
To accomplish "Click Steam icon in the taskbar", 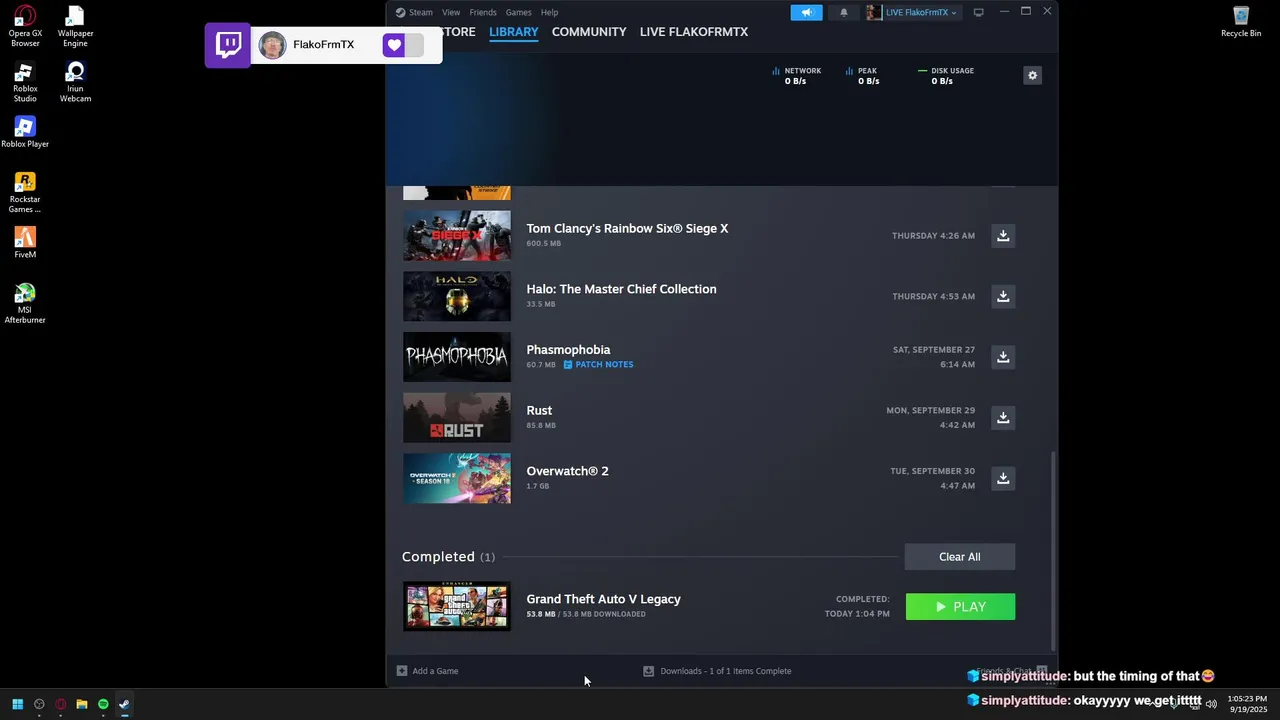I will (124, 704).
